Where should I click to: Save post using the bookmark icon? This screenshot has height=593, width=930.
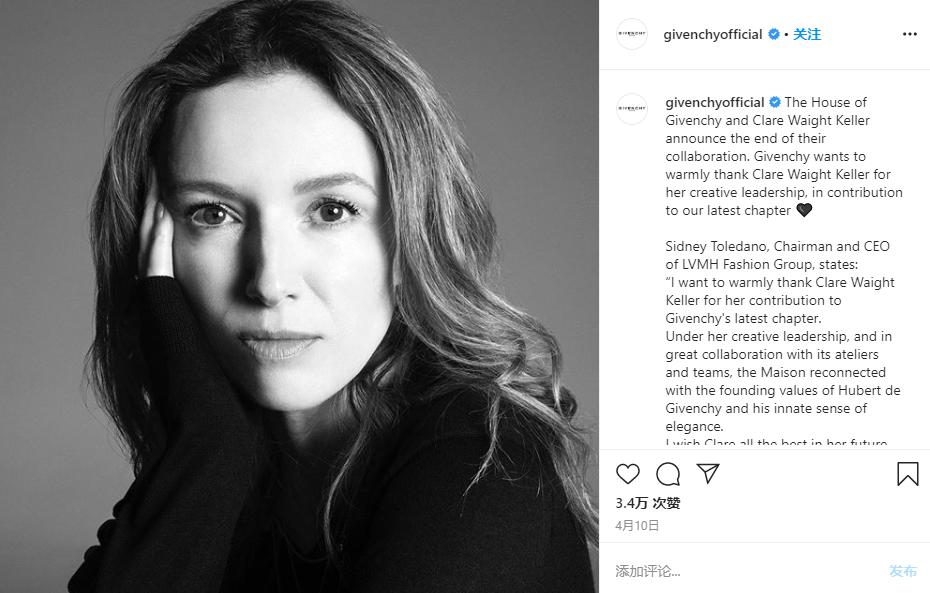tap(907, 474)
